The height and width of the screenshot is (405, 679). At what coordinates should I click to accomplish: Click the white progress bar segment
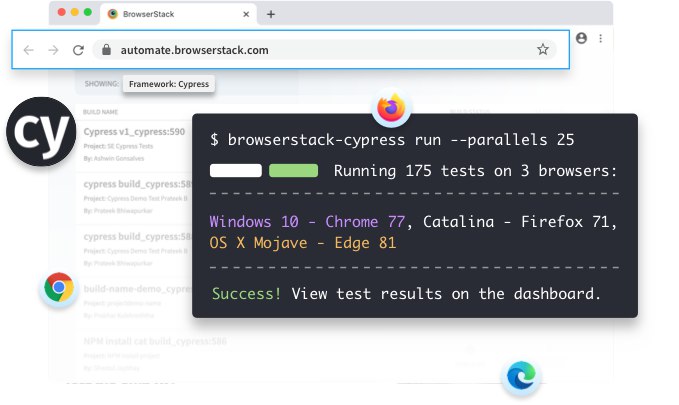236,171
